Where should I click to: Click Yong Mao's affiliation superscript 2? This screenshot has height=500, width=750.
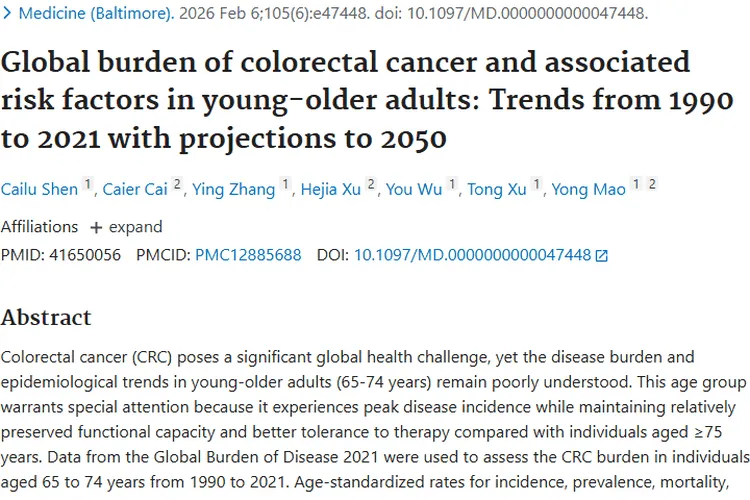point(651,184)
